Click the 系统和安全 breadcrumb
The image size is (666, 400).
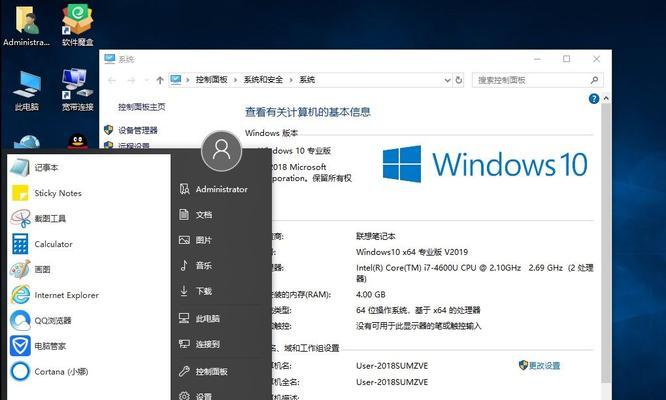(x=263, y=79)
